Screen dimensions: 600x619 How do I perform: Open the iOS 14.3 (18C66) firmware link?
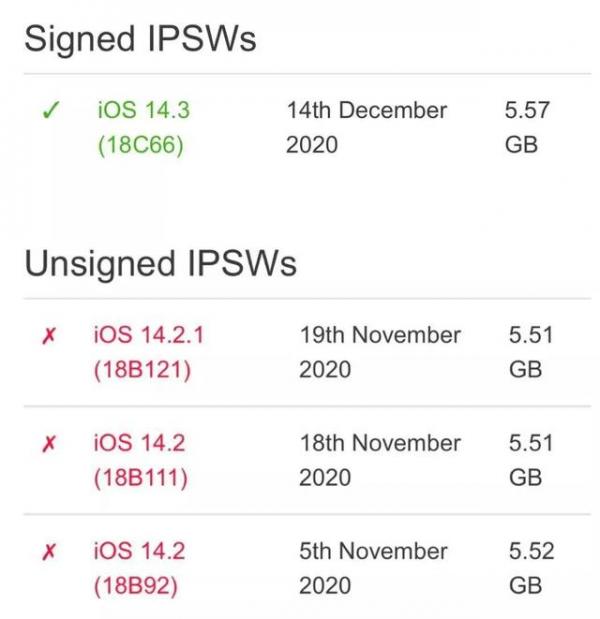point(144,128)
